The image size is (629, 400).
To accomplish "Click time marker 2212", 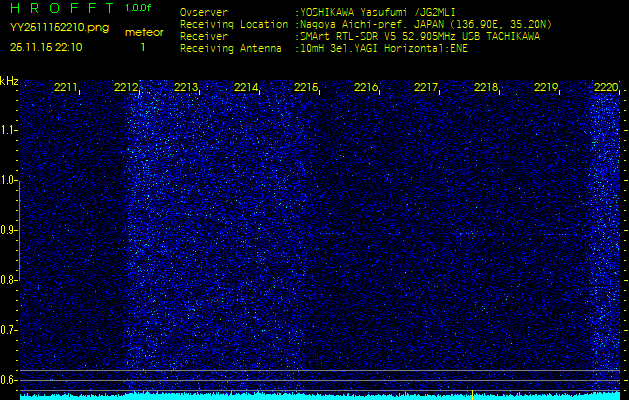I will pos(126,87).
